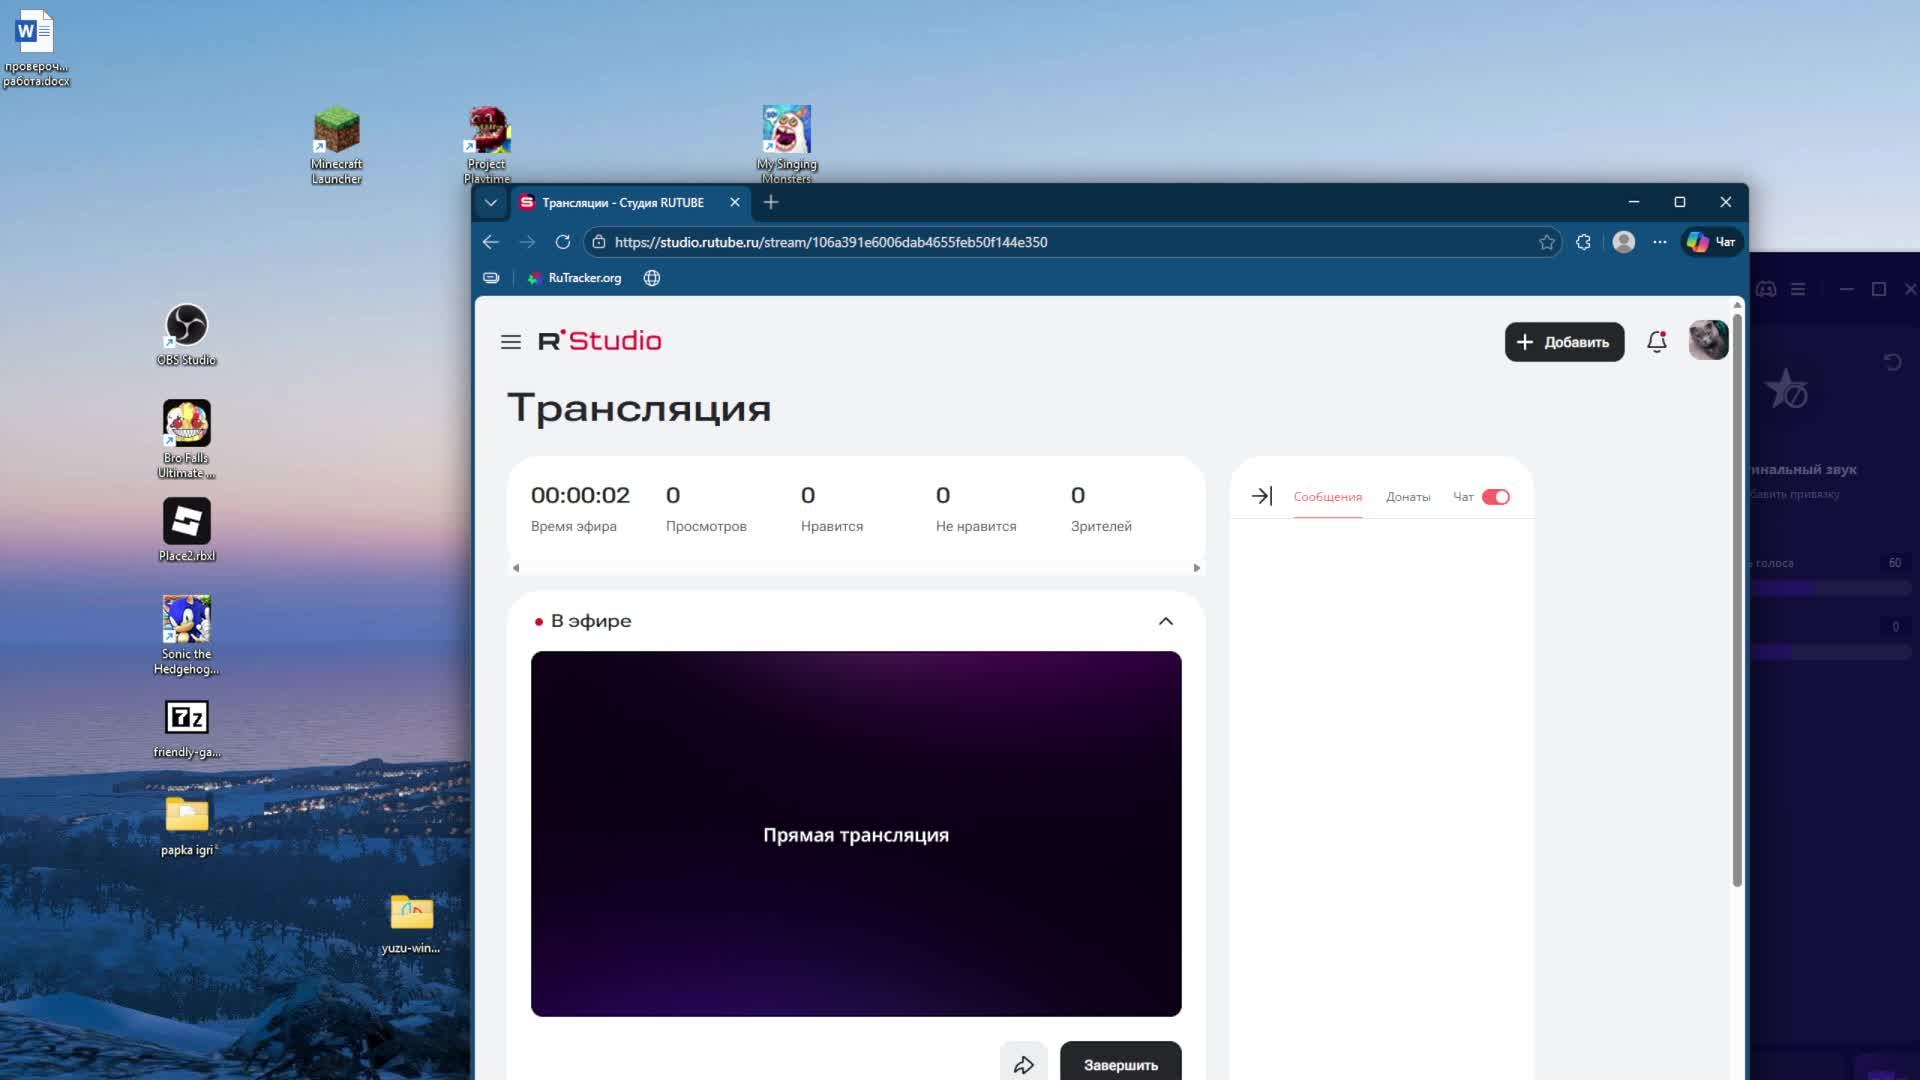The image size is (1920, 1080).
Task: Refresh the page in the browser
Action: [x=563, y=242]
